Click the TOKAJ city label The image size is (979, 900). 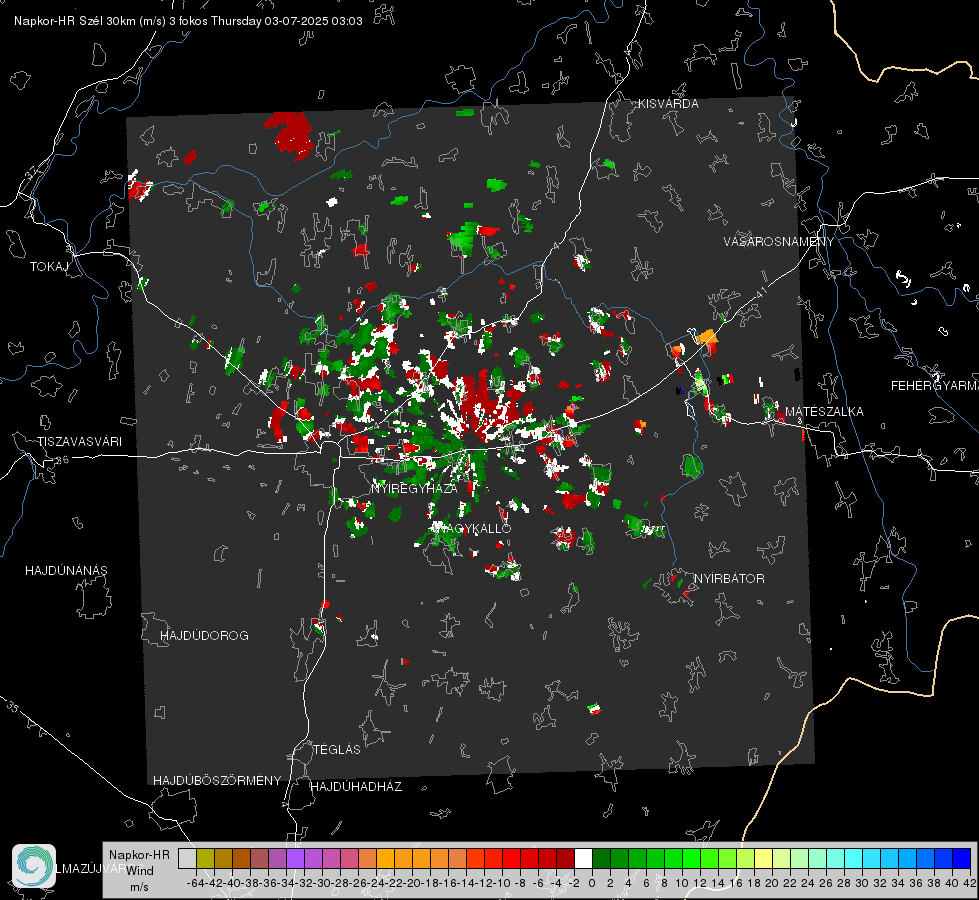pos(49,267)
